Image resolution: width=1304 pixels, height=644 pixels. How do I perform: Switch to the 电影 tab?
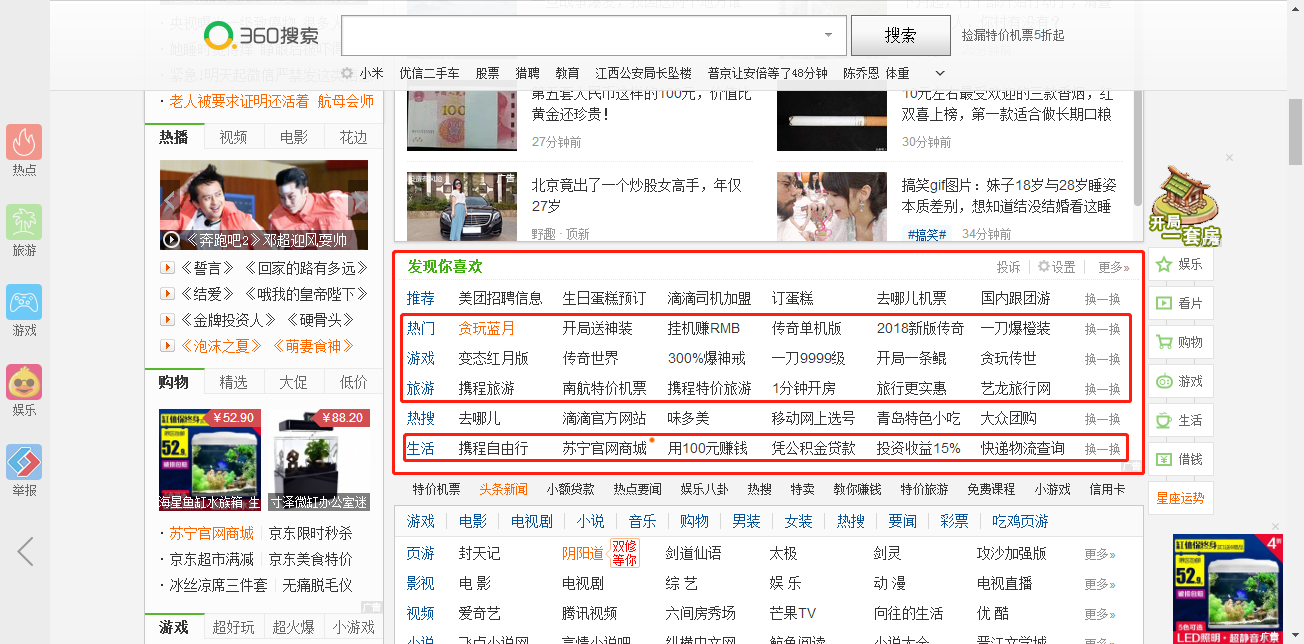click(294, 137)
